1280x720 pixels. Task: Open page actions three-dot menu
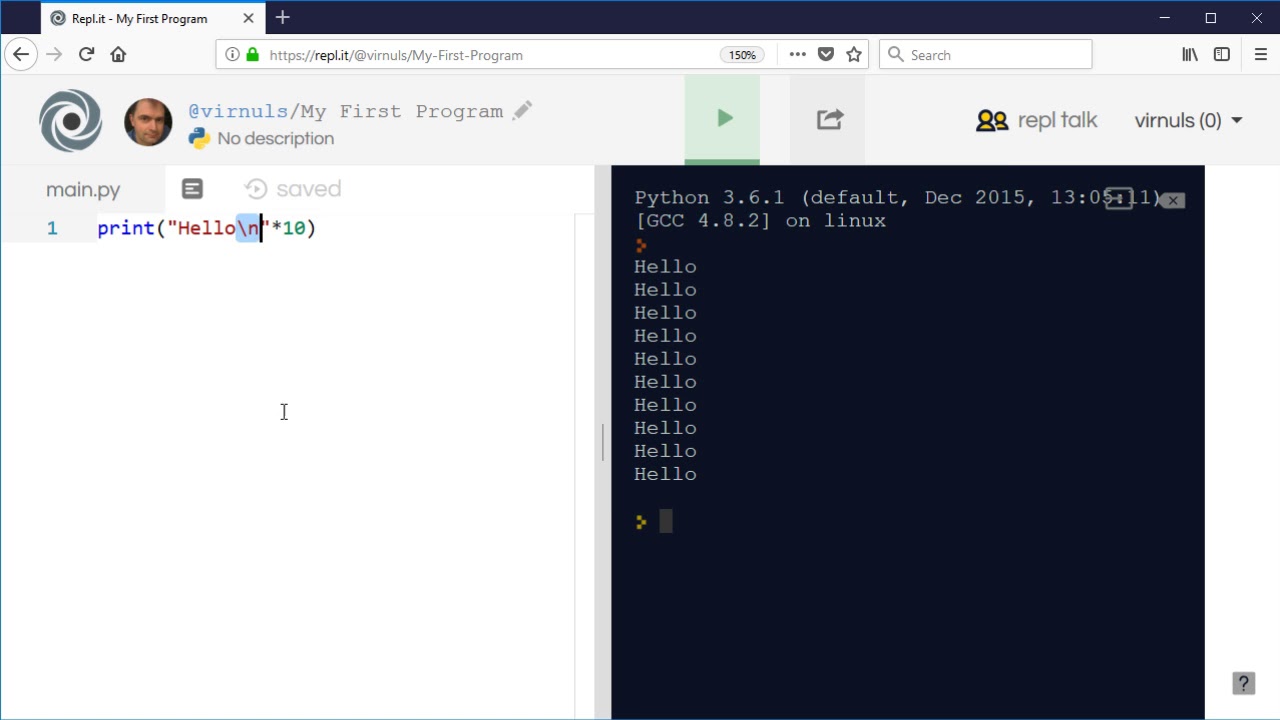click(x=797, y=55)
